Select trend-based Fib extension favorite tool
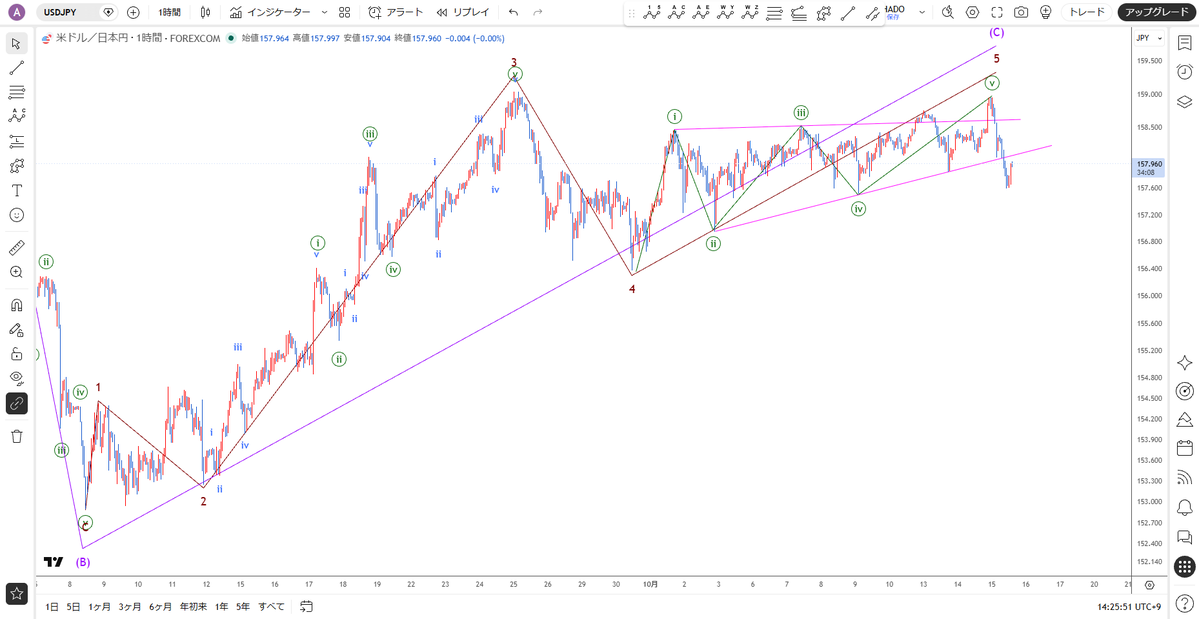 pyautogui.click(x=799, y=12)
